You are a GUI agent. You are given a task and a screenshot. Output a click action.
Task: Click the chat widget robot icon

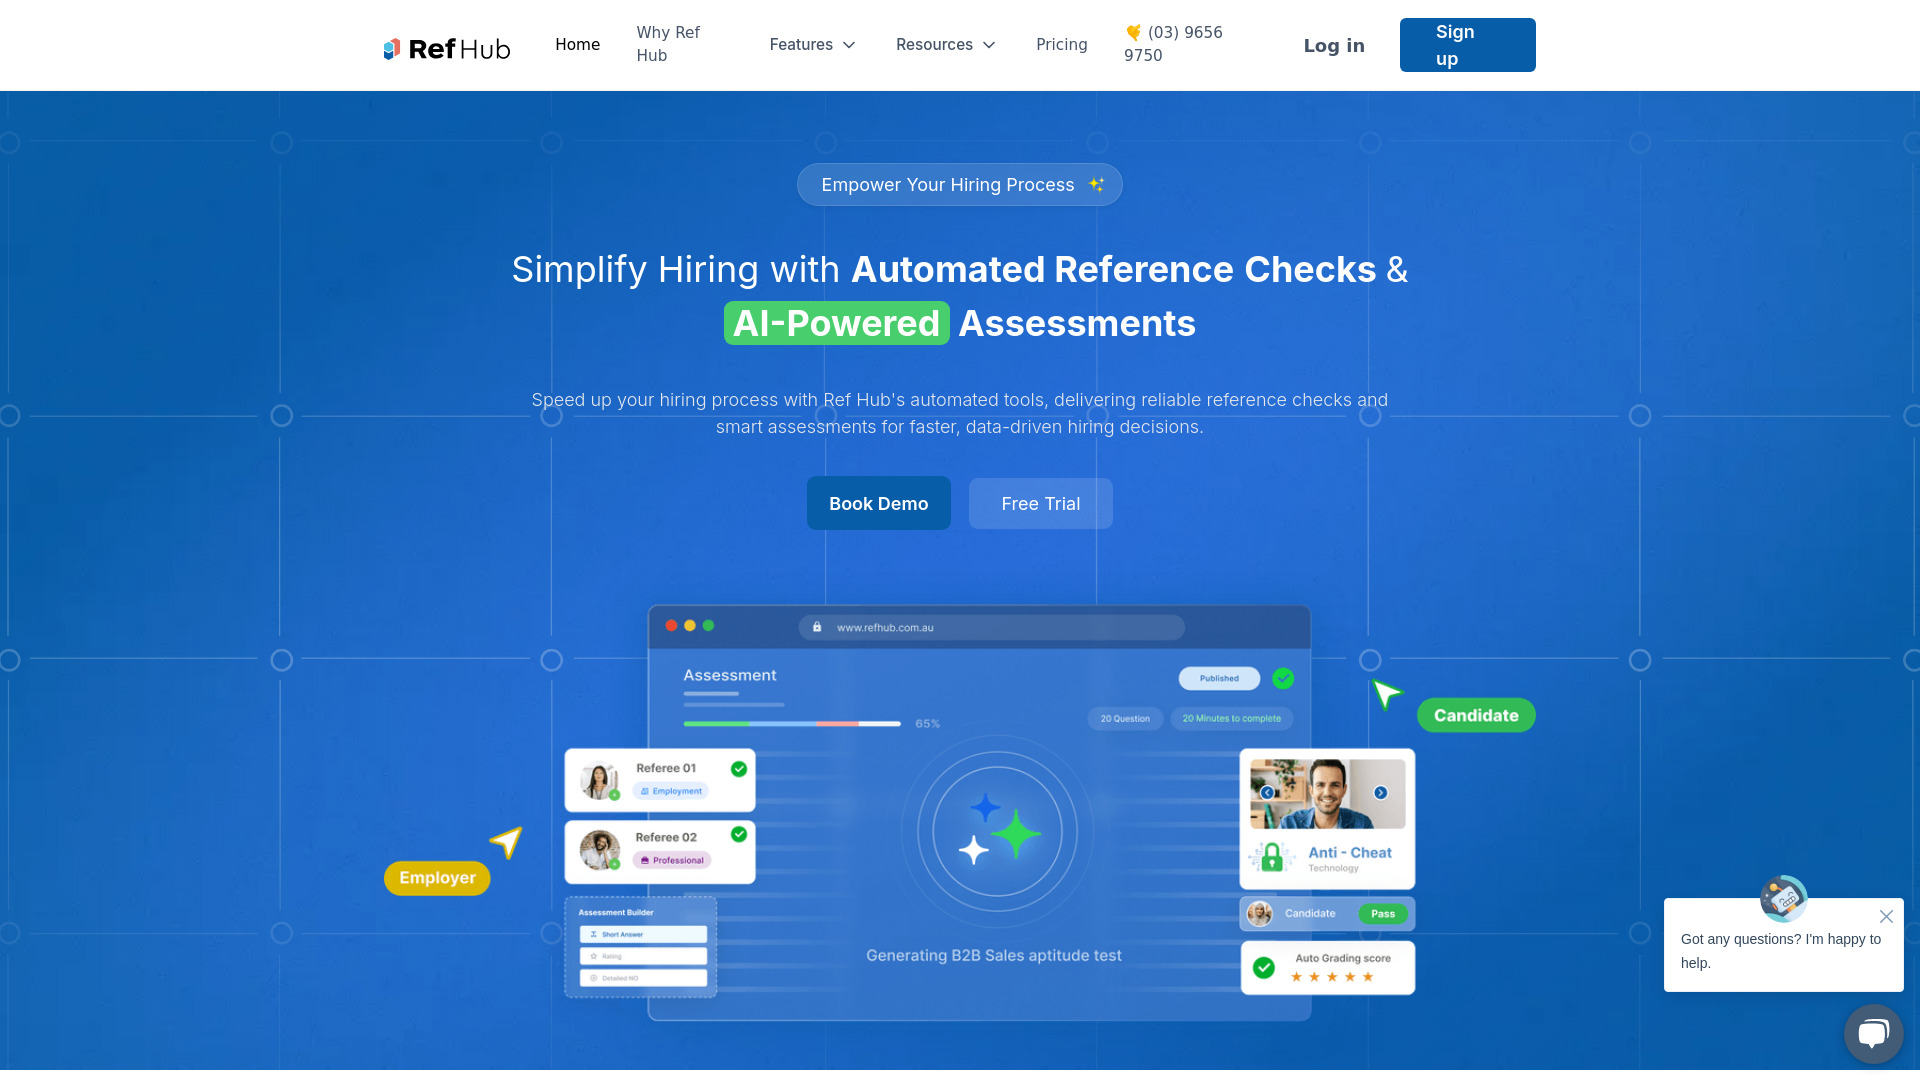1783,897
